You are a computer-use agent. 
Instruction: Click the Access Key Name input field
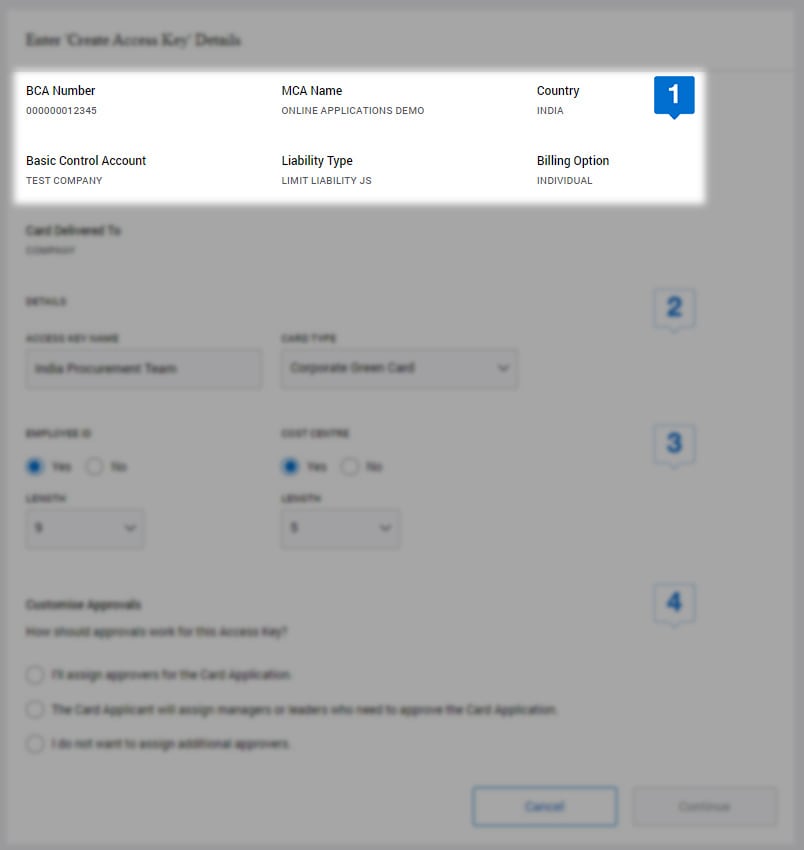(x=143, y=368)
